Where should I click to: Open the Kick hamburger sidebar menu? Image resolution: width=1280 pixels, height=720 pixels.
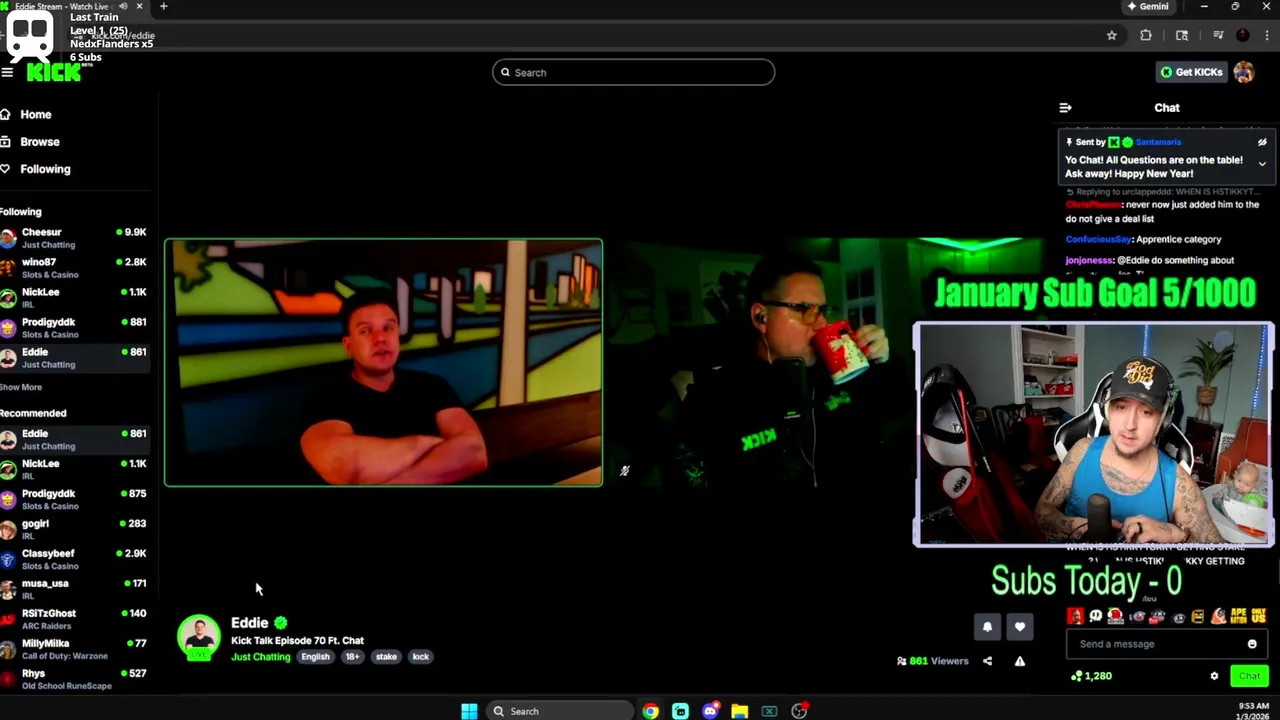[x=7, y=72]
